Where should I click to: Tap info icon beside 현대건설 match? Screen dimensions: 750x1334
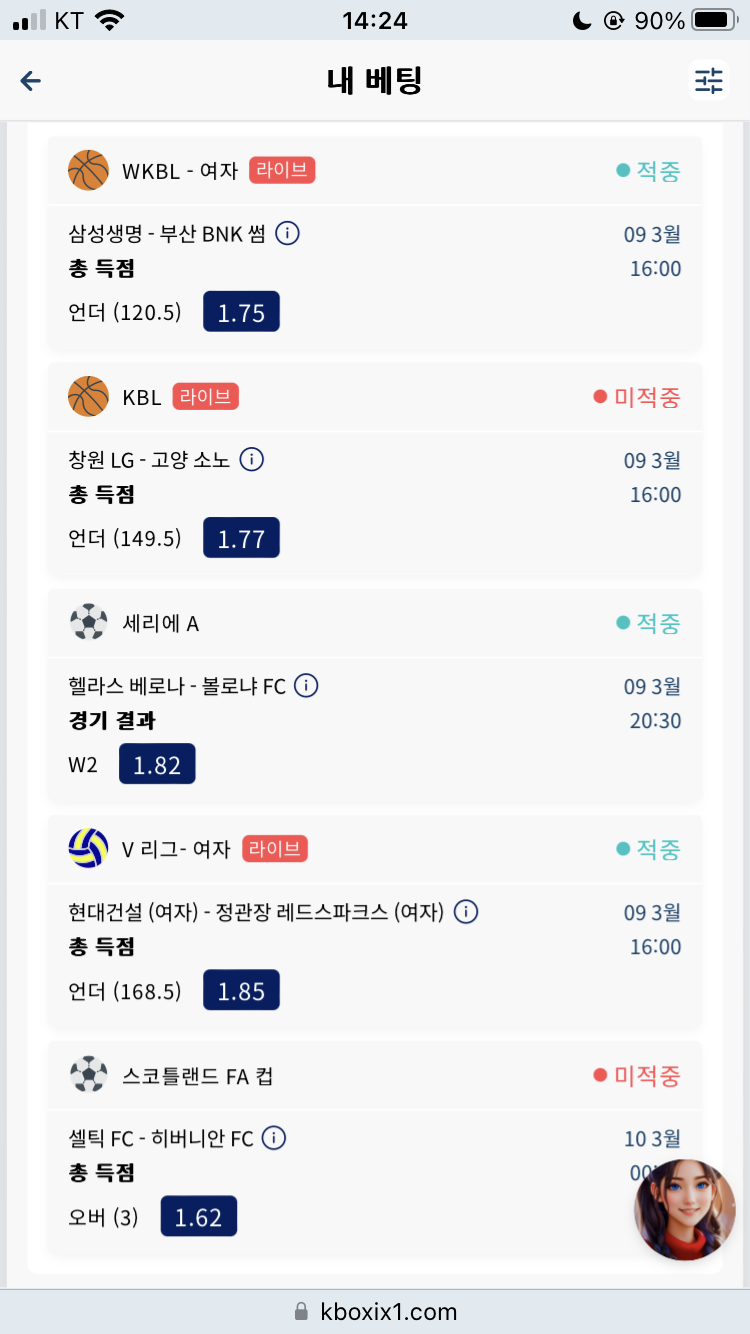[466, 912]
